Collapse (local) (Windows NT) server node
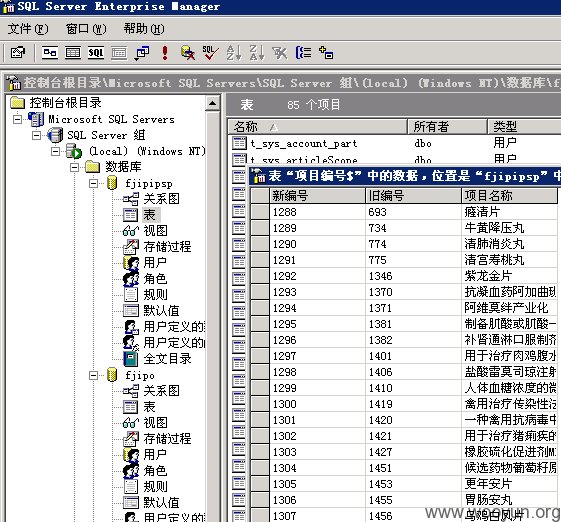This screenshot has width=561, height=522. [x=55, y=151]
